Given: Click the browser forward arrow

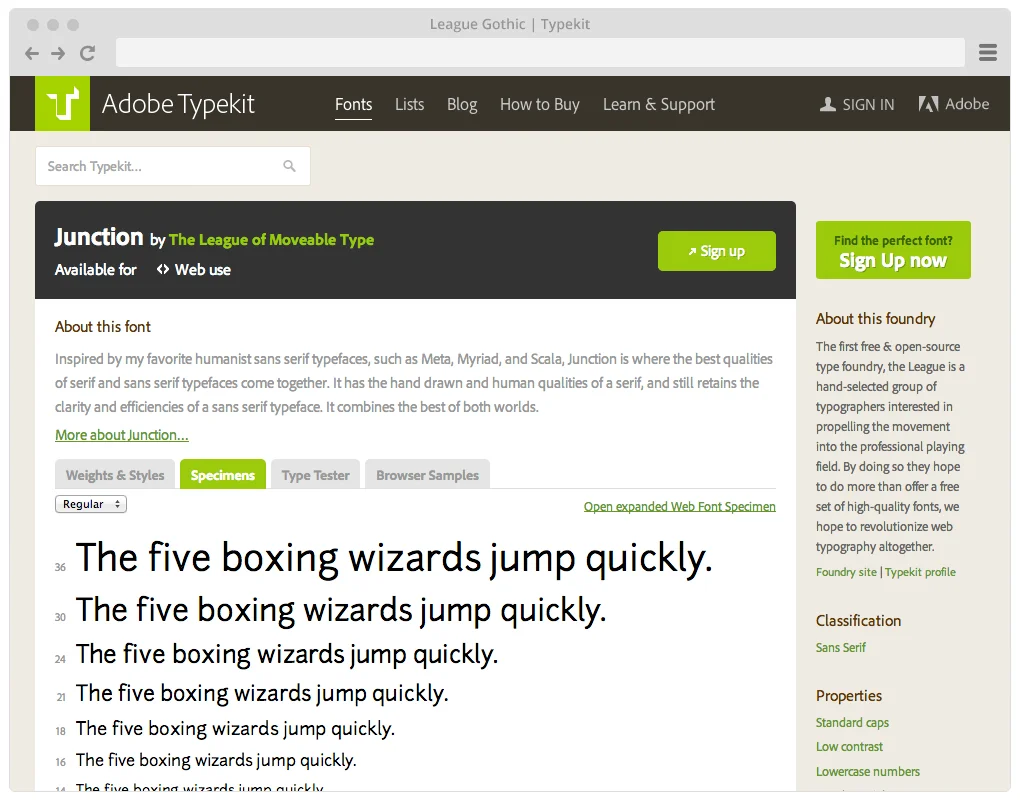Looking at the screenshot, I should [x=59, y=53].
